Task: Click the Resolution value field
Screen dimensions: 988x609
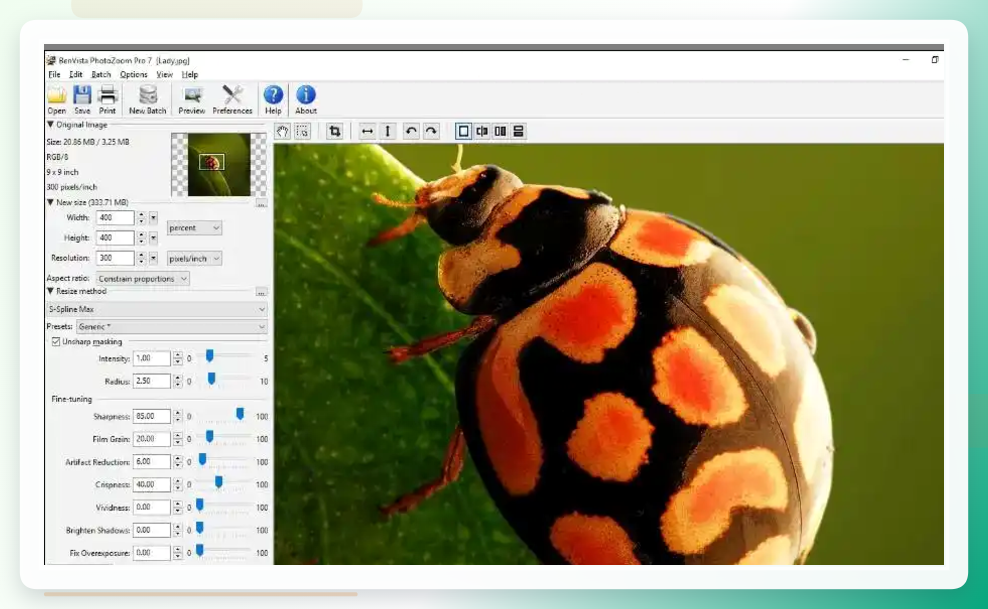Action: [115, 258]
